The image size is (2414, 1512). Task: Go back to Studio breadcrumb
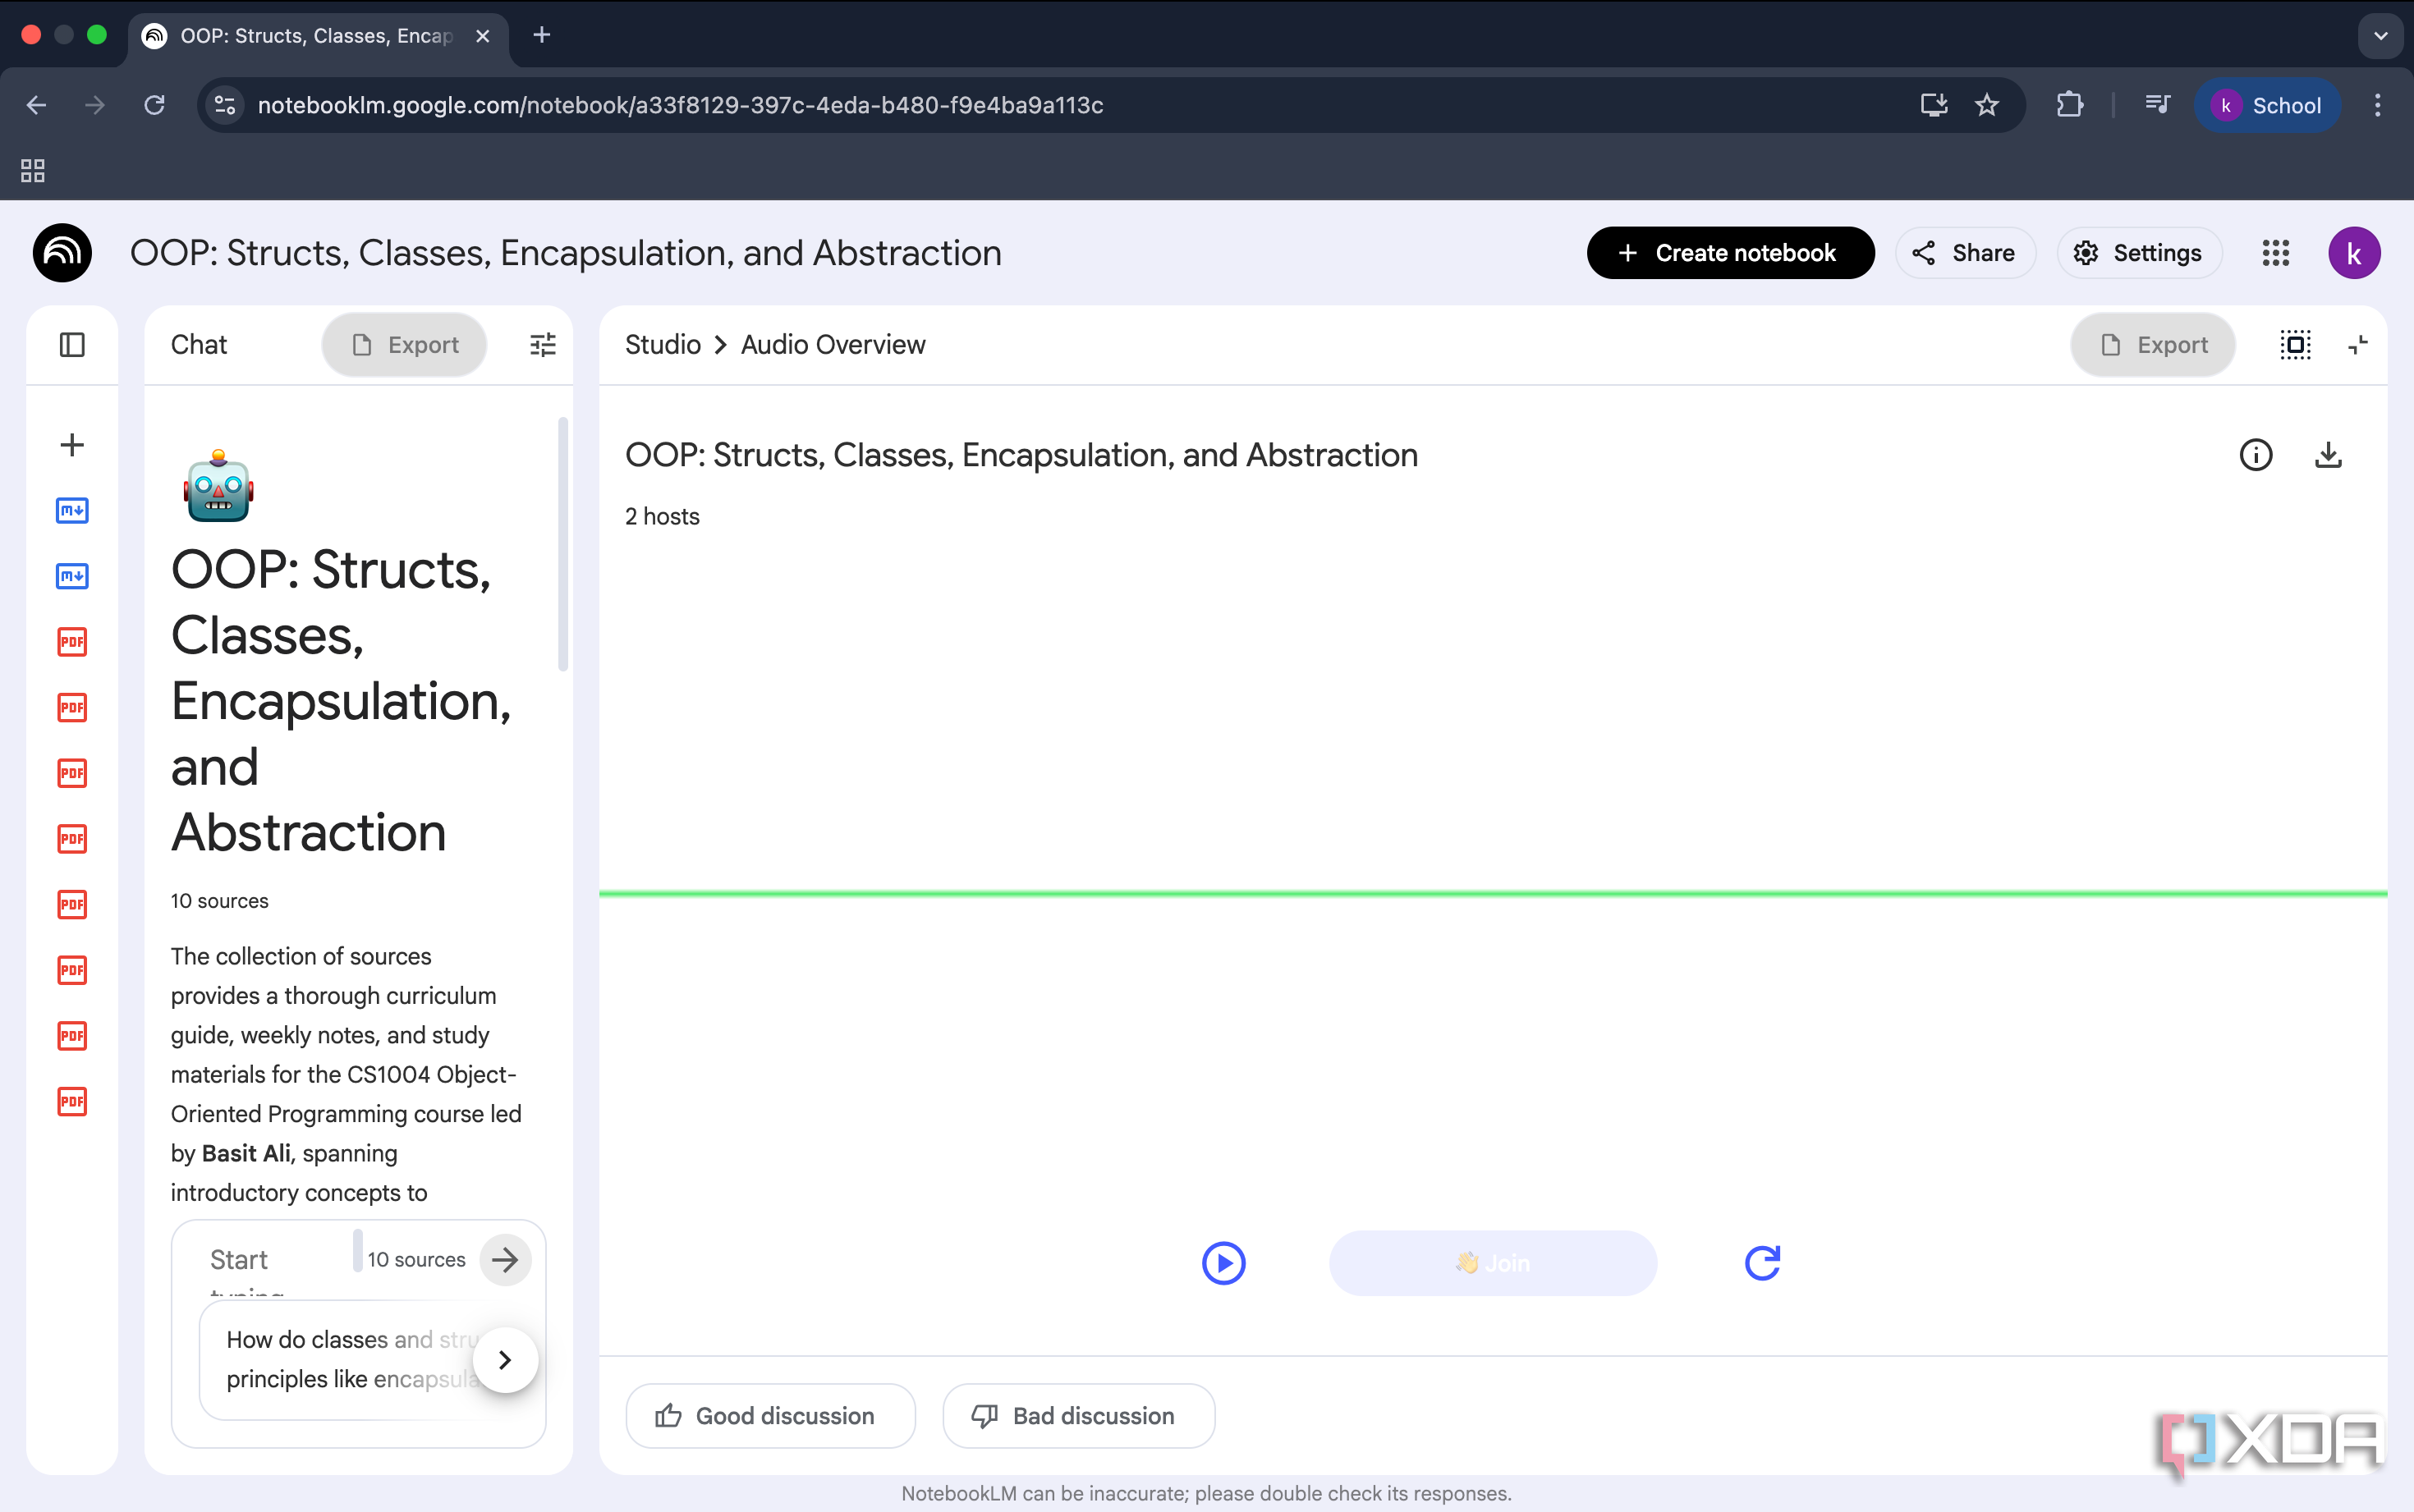click(x=663, y=345)
